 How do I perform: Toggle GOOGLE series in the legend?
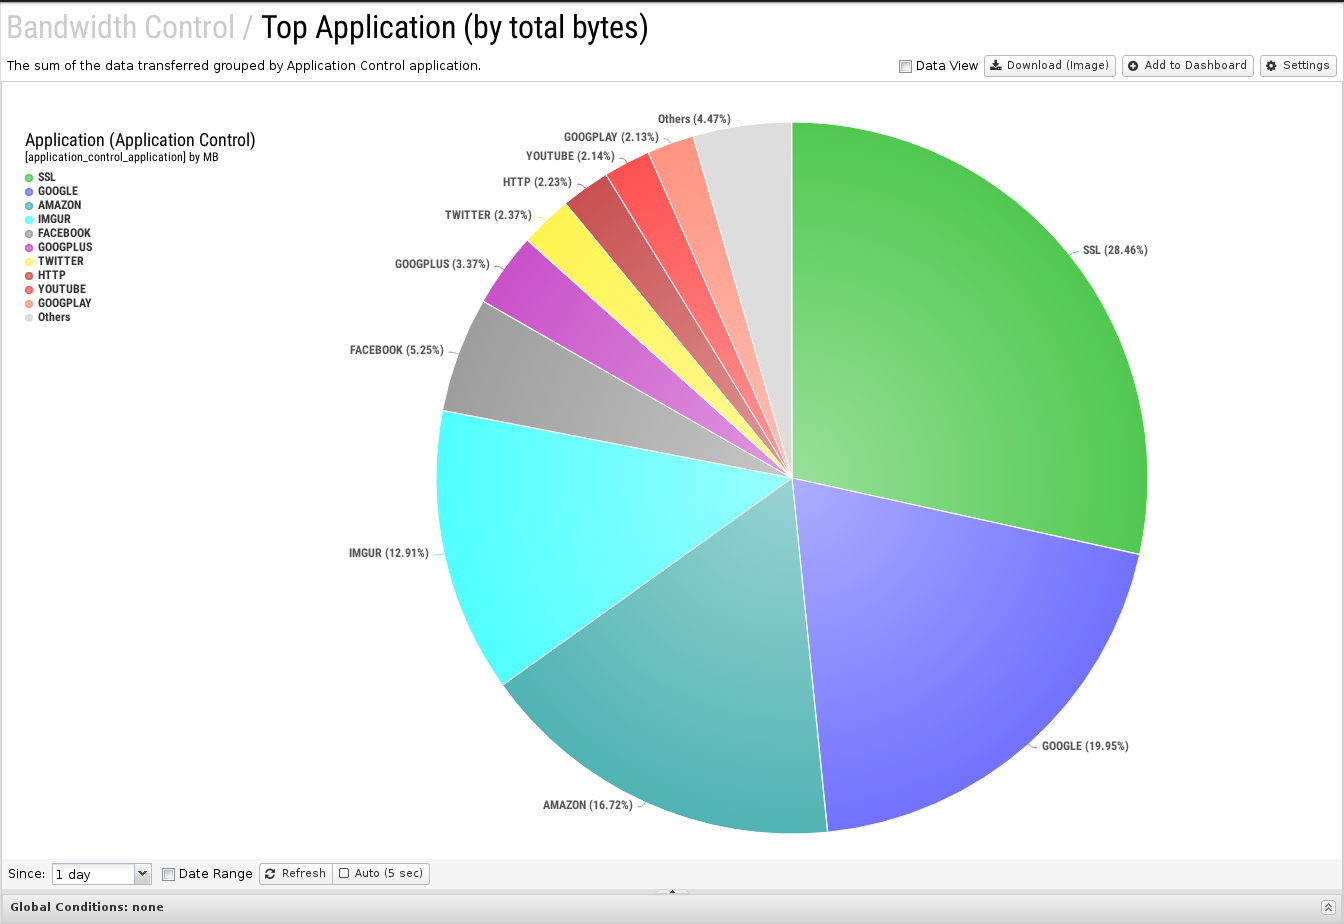pos(51,191)
